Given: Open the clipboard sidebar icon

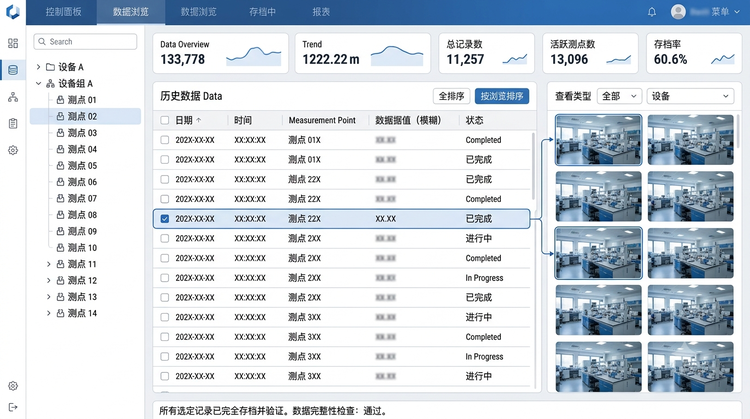Looking at the screenshot, I should [x=13, y=123].
